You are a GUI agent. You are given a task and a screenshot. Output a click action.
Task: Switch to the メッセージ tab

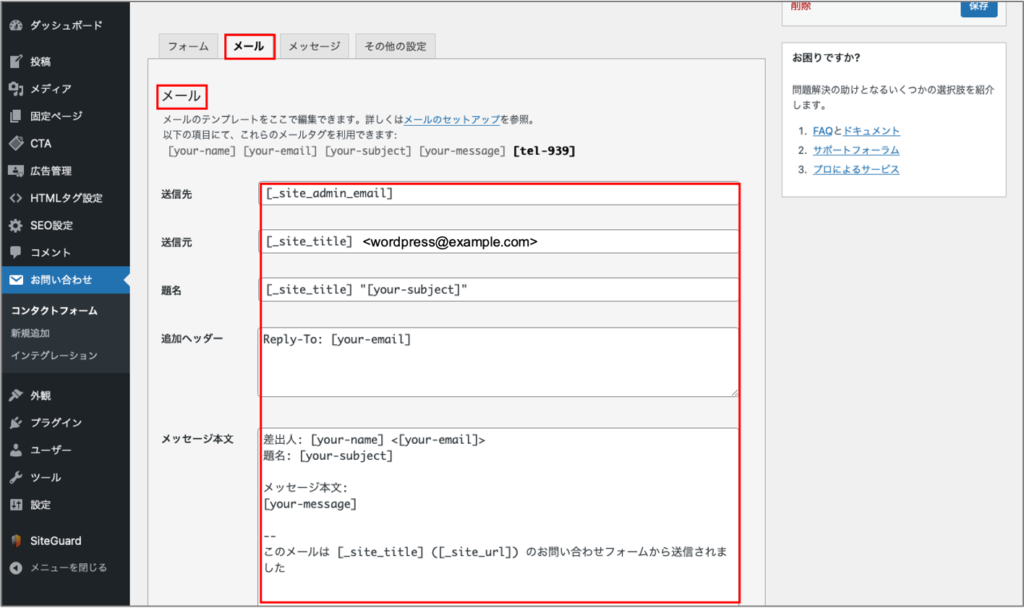314,46
